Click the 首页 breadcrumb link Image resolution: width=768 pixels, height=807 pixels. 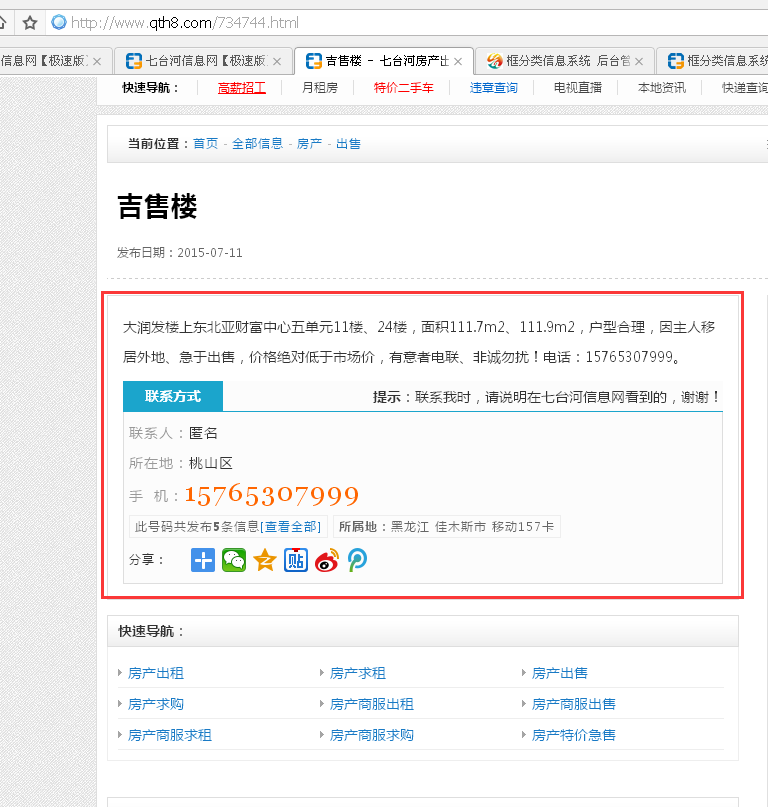pos(205,144)
